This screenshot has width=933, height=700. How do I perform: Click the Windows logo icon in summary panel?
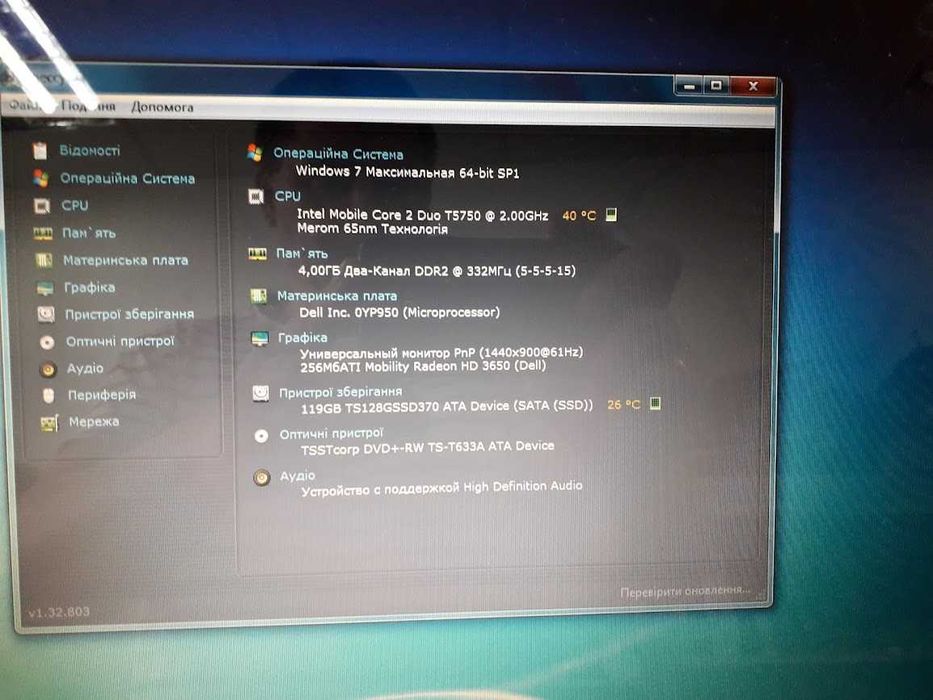(x=255, y=153)
